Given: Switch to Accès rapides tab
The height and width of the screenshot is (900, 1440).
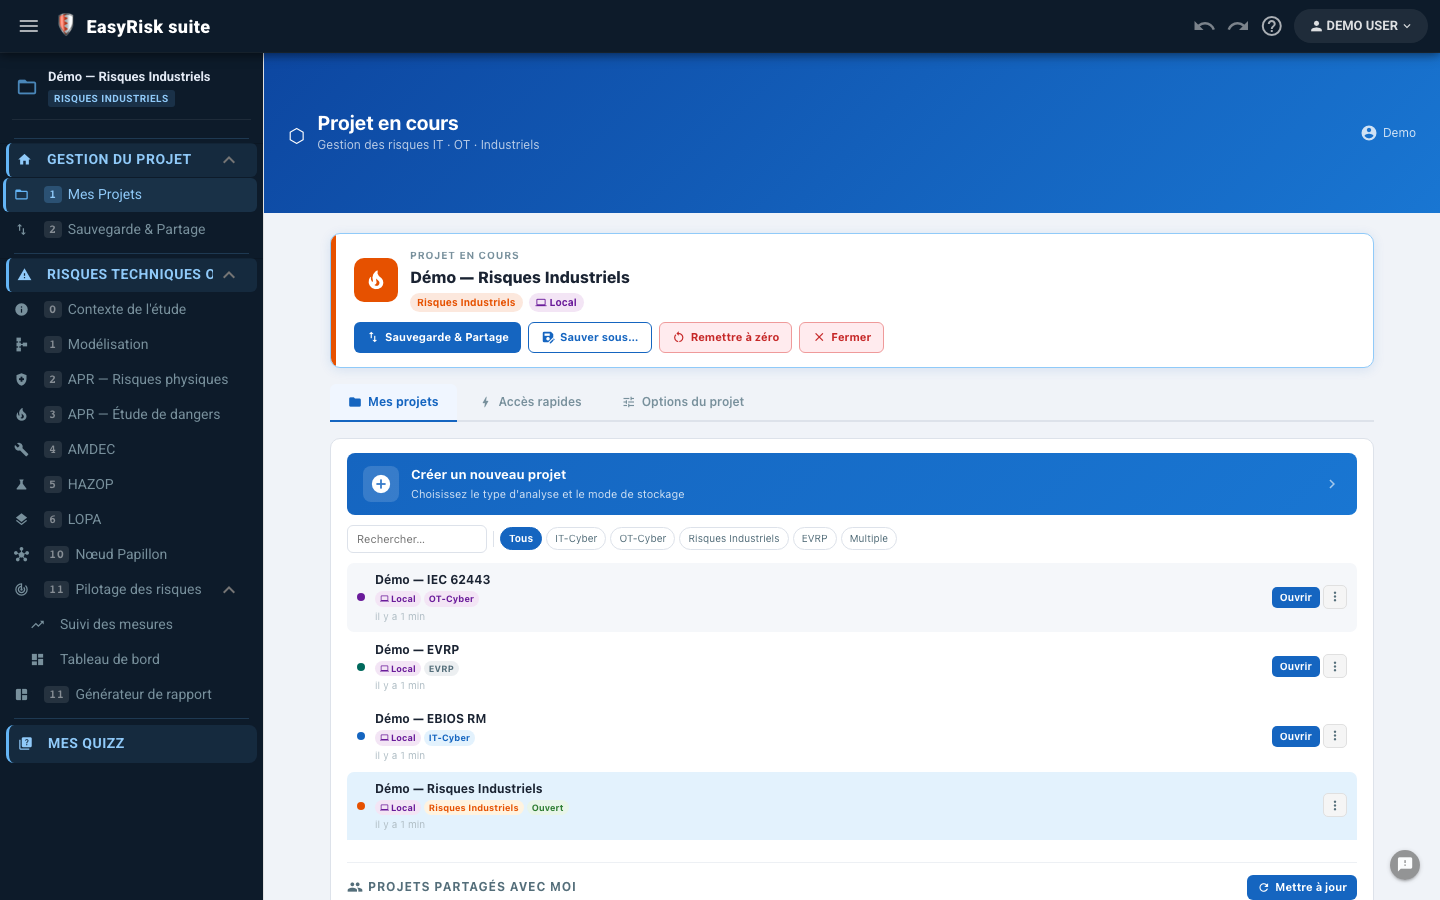Looking at the screenshot, I should pyautogui.click(x=530, y=402).
